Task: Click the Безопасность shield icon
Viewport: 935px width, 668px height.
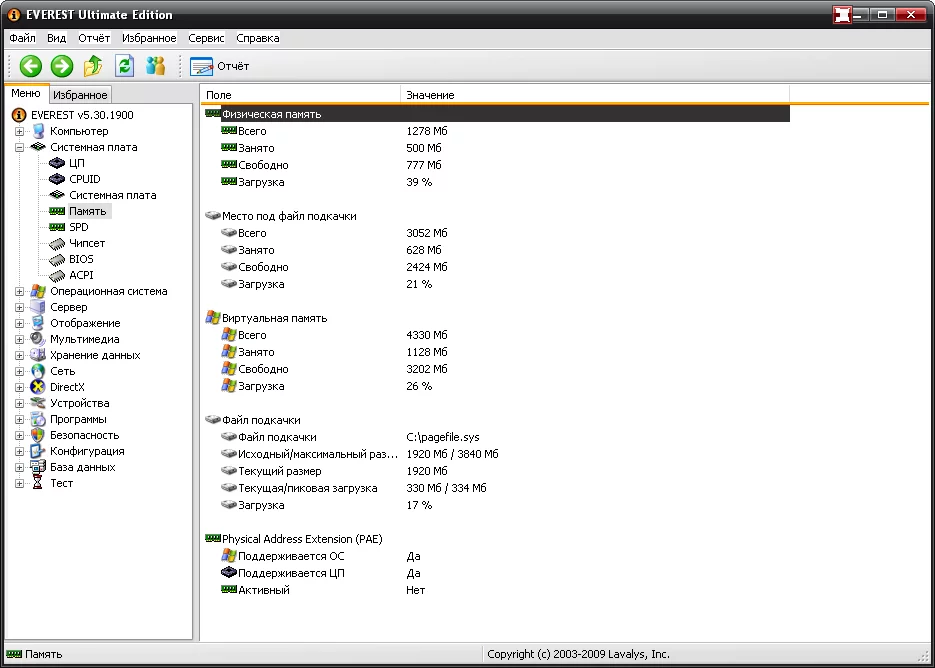Action: tap(38, 435)
